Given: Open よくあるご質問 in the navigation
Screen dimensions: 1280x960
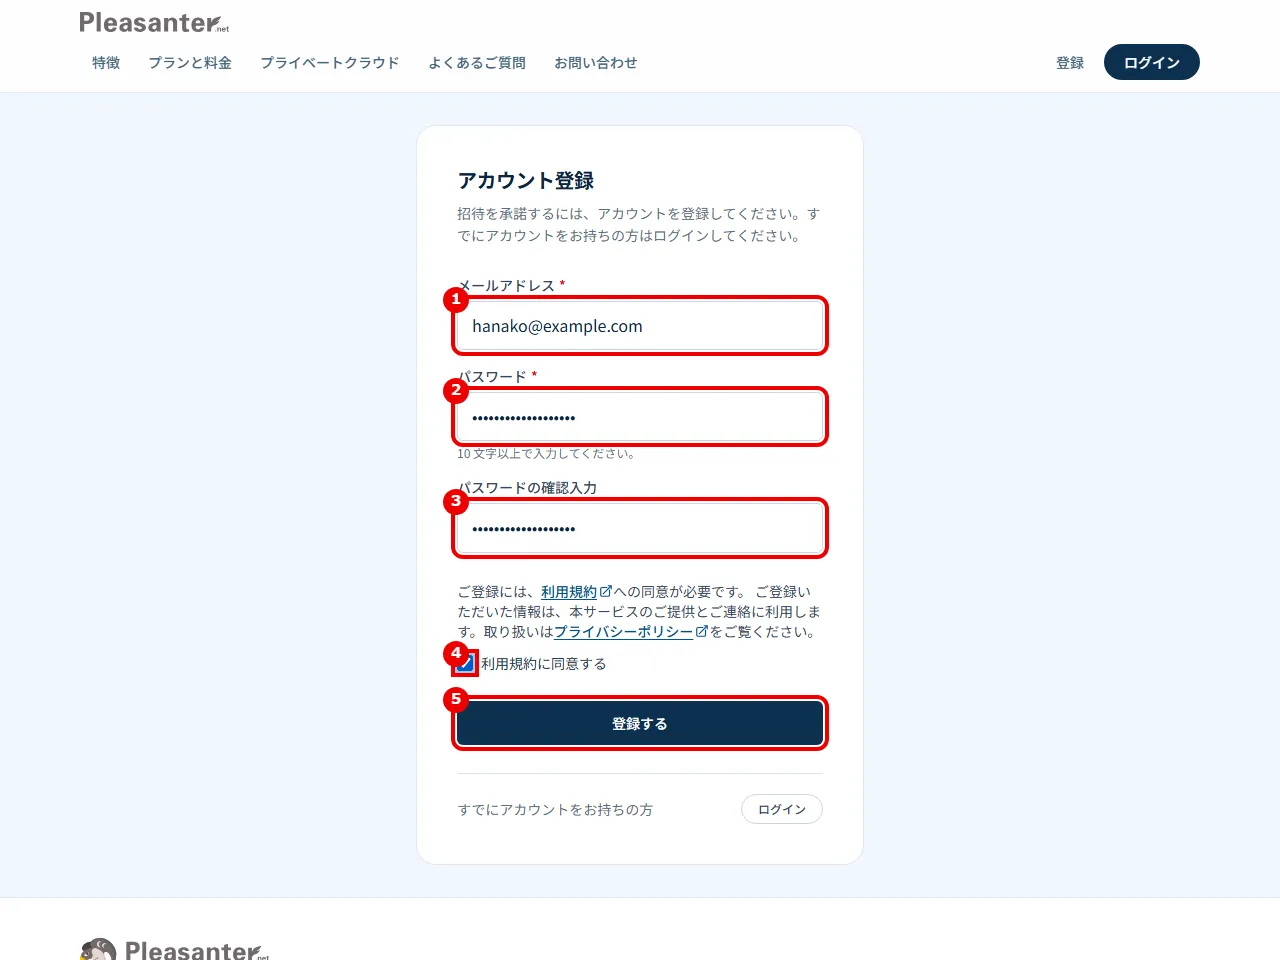Looking at the screenshot, I should (x=477, y=63).
